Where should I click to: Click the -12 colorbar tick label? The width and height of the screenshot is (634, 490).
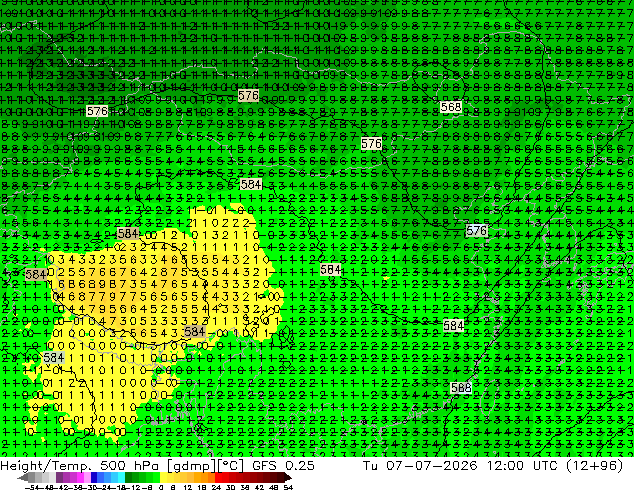tap(133, 488)
